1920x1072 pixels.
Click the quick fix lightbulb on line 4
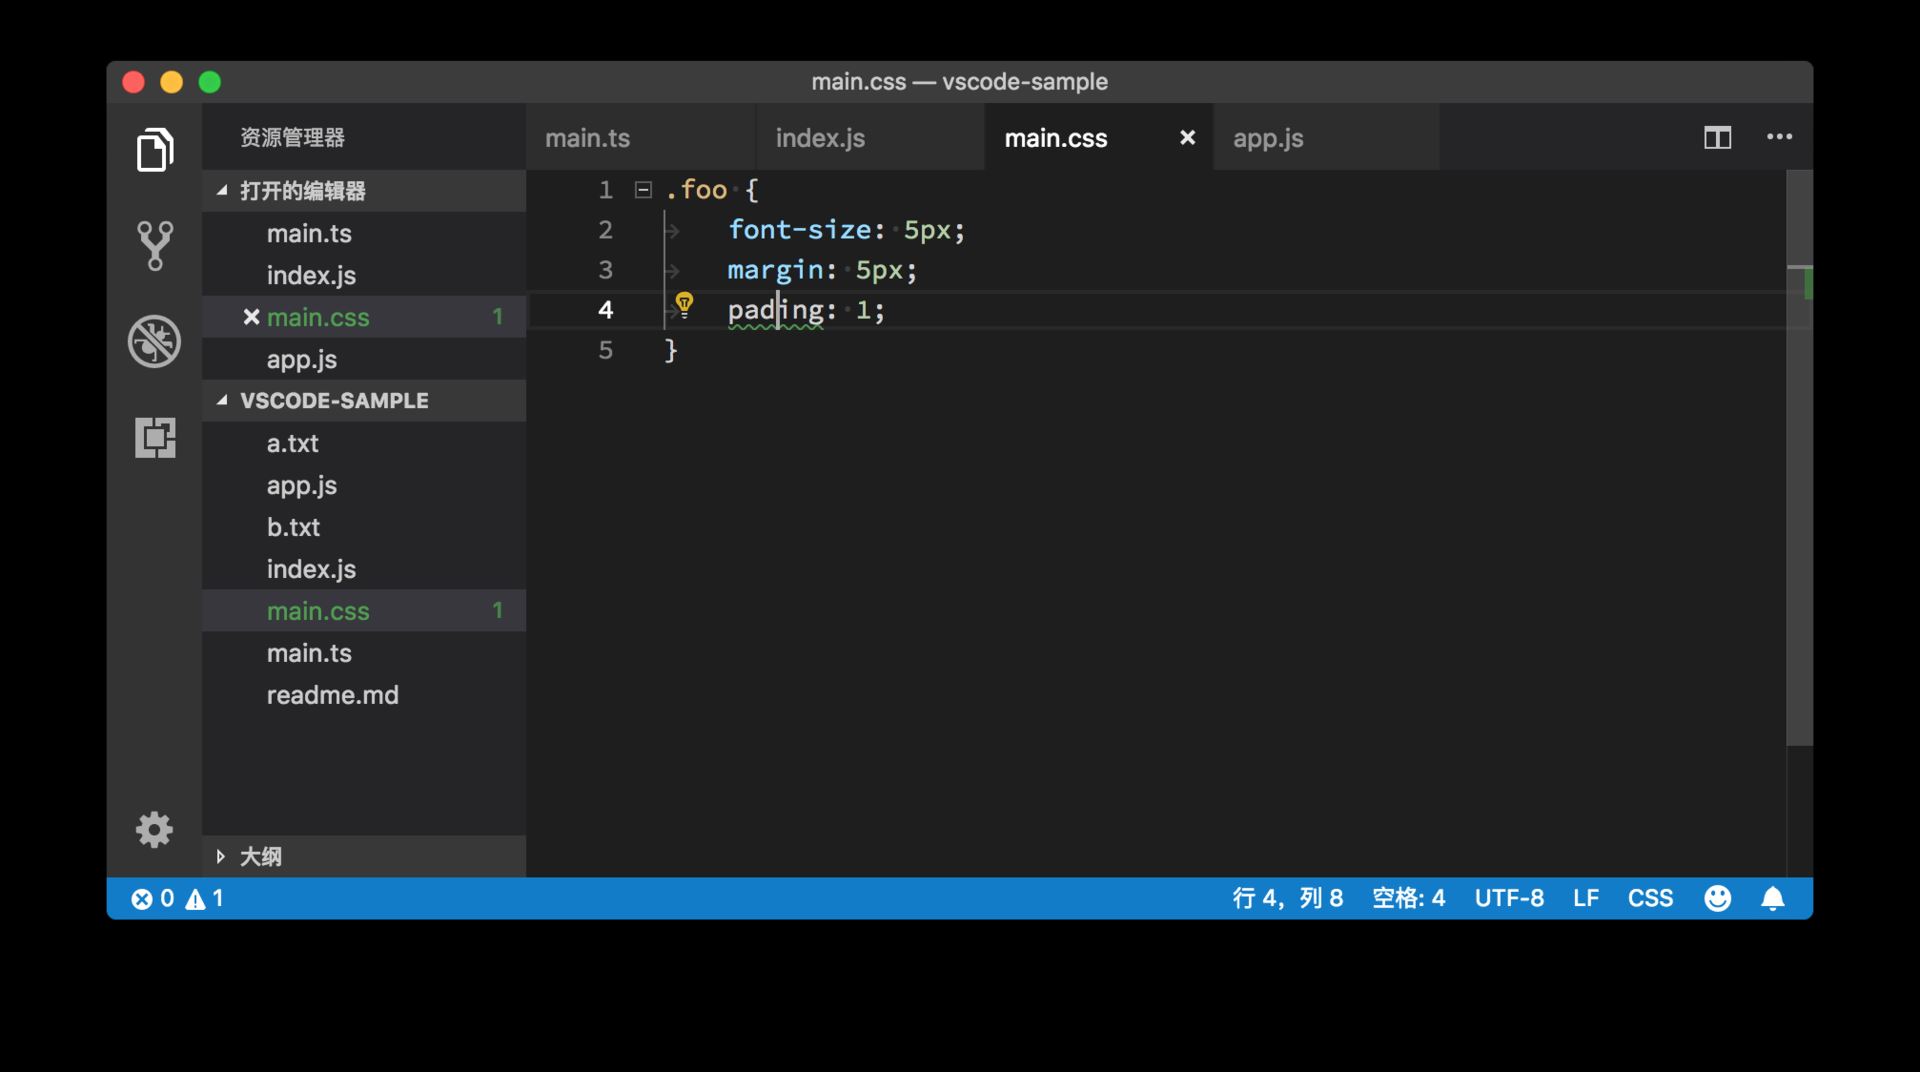[686, 303]
